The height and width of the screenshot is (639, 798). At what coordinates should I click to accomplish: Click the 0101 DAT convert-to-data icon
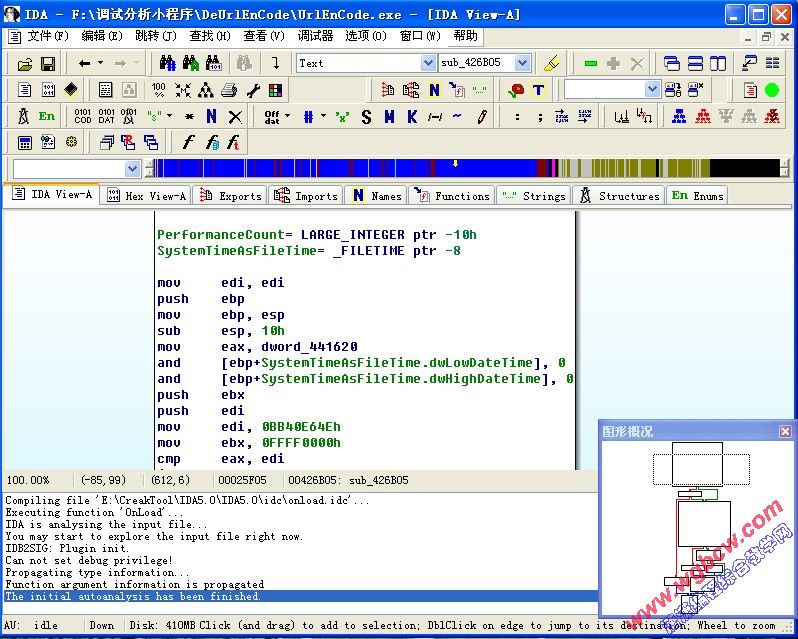point(106,117)
